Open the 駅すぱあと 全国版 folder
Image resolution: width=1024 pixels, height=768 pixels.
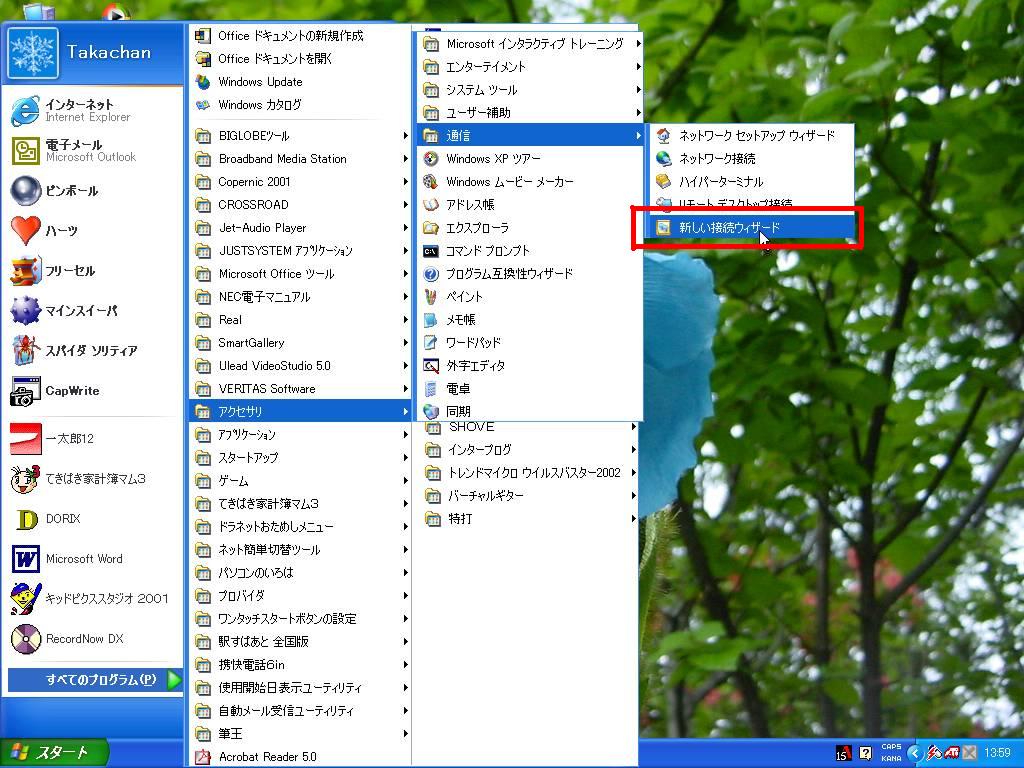tap(300, 641)
